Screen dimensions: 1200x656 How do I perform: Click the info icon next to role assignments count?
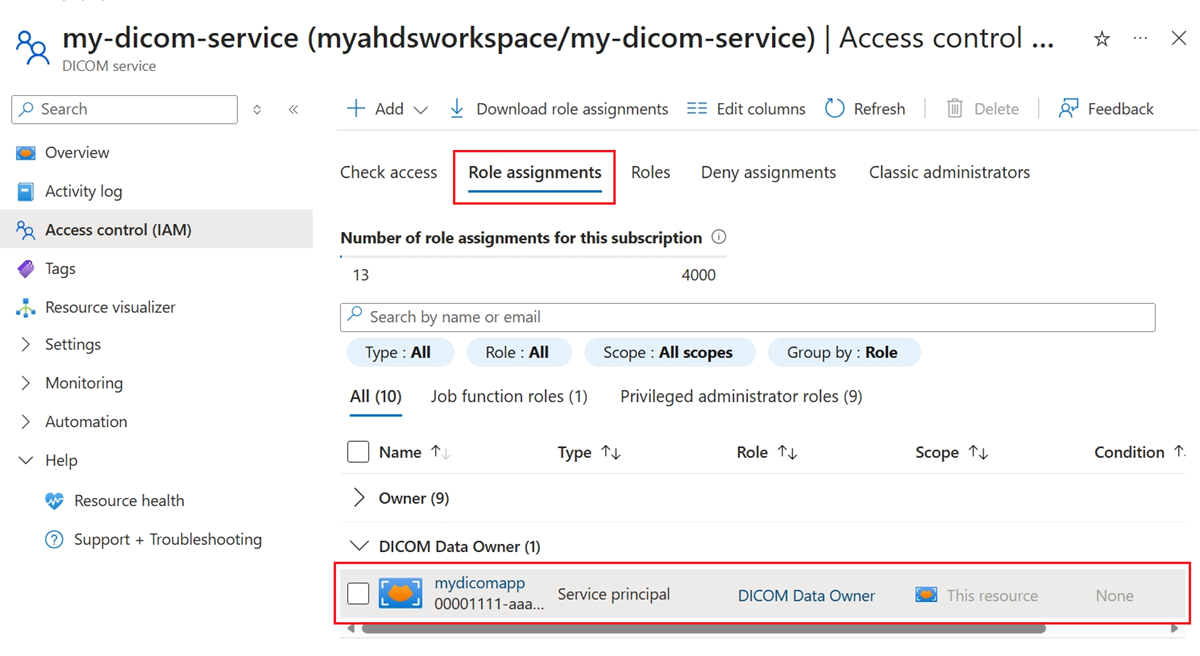[718, 237]
